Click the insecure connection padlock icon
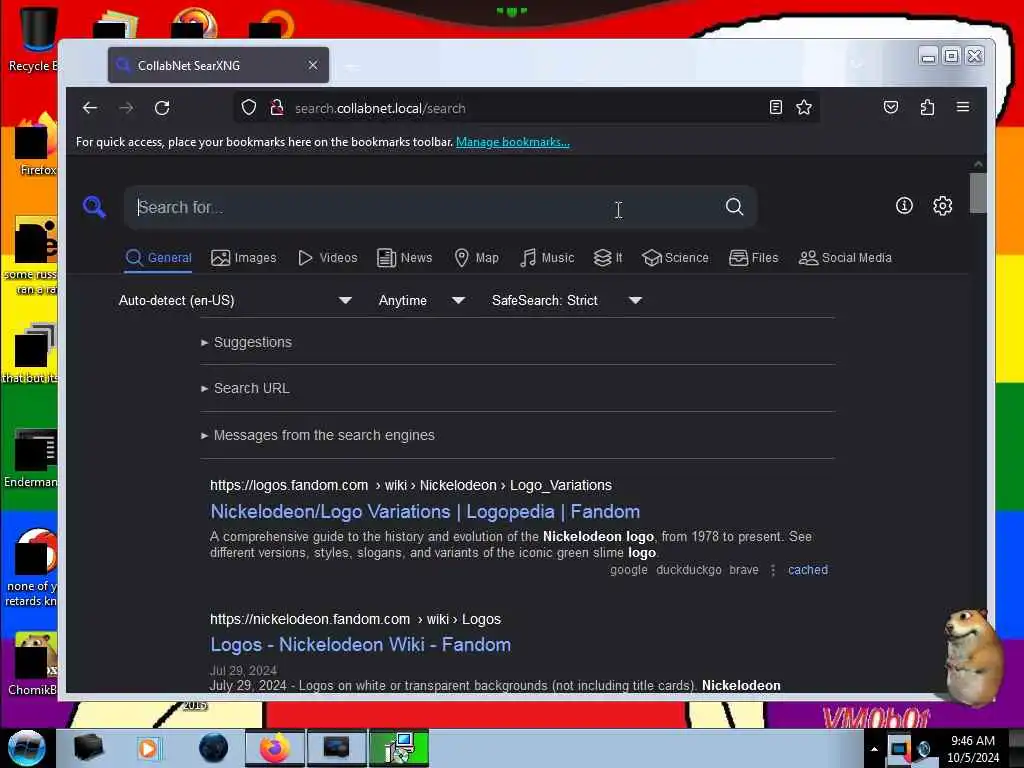 [277, 108]
